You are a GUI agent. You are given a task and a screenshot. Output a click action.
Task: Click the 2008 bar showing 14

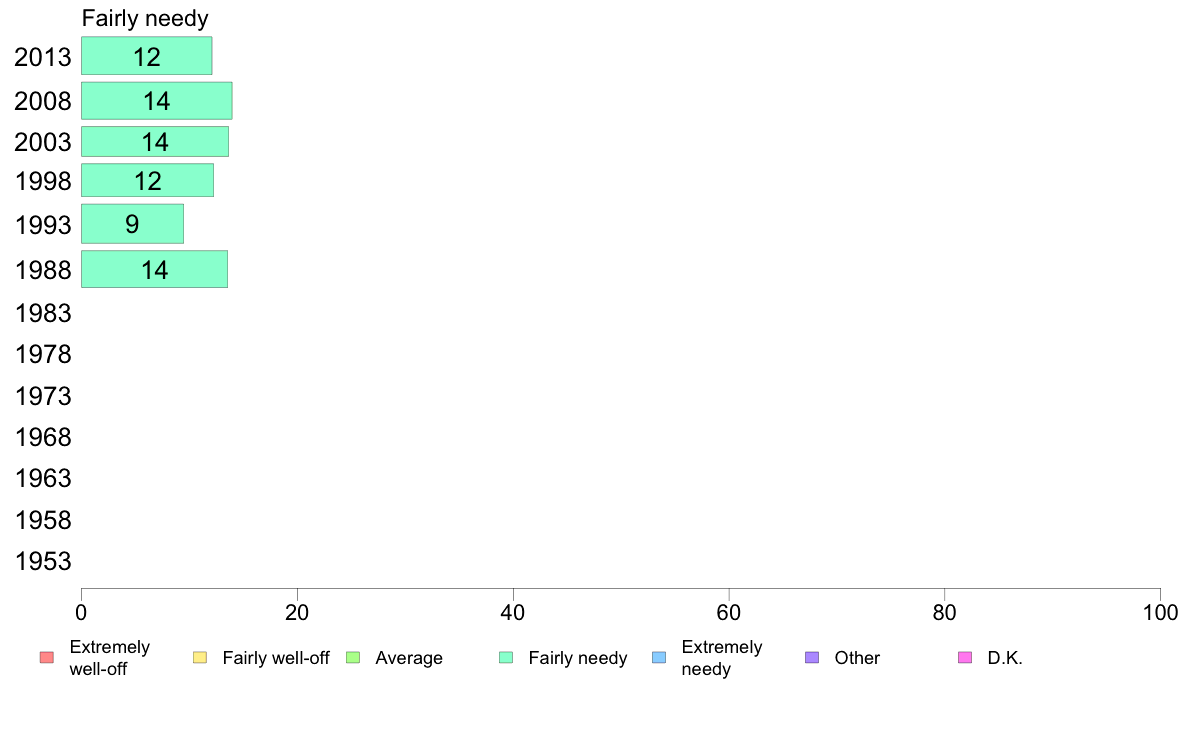[x=157, y=101]
